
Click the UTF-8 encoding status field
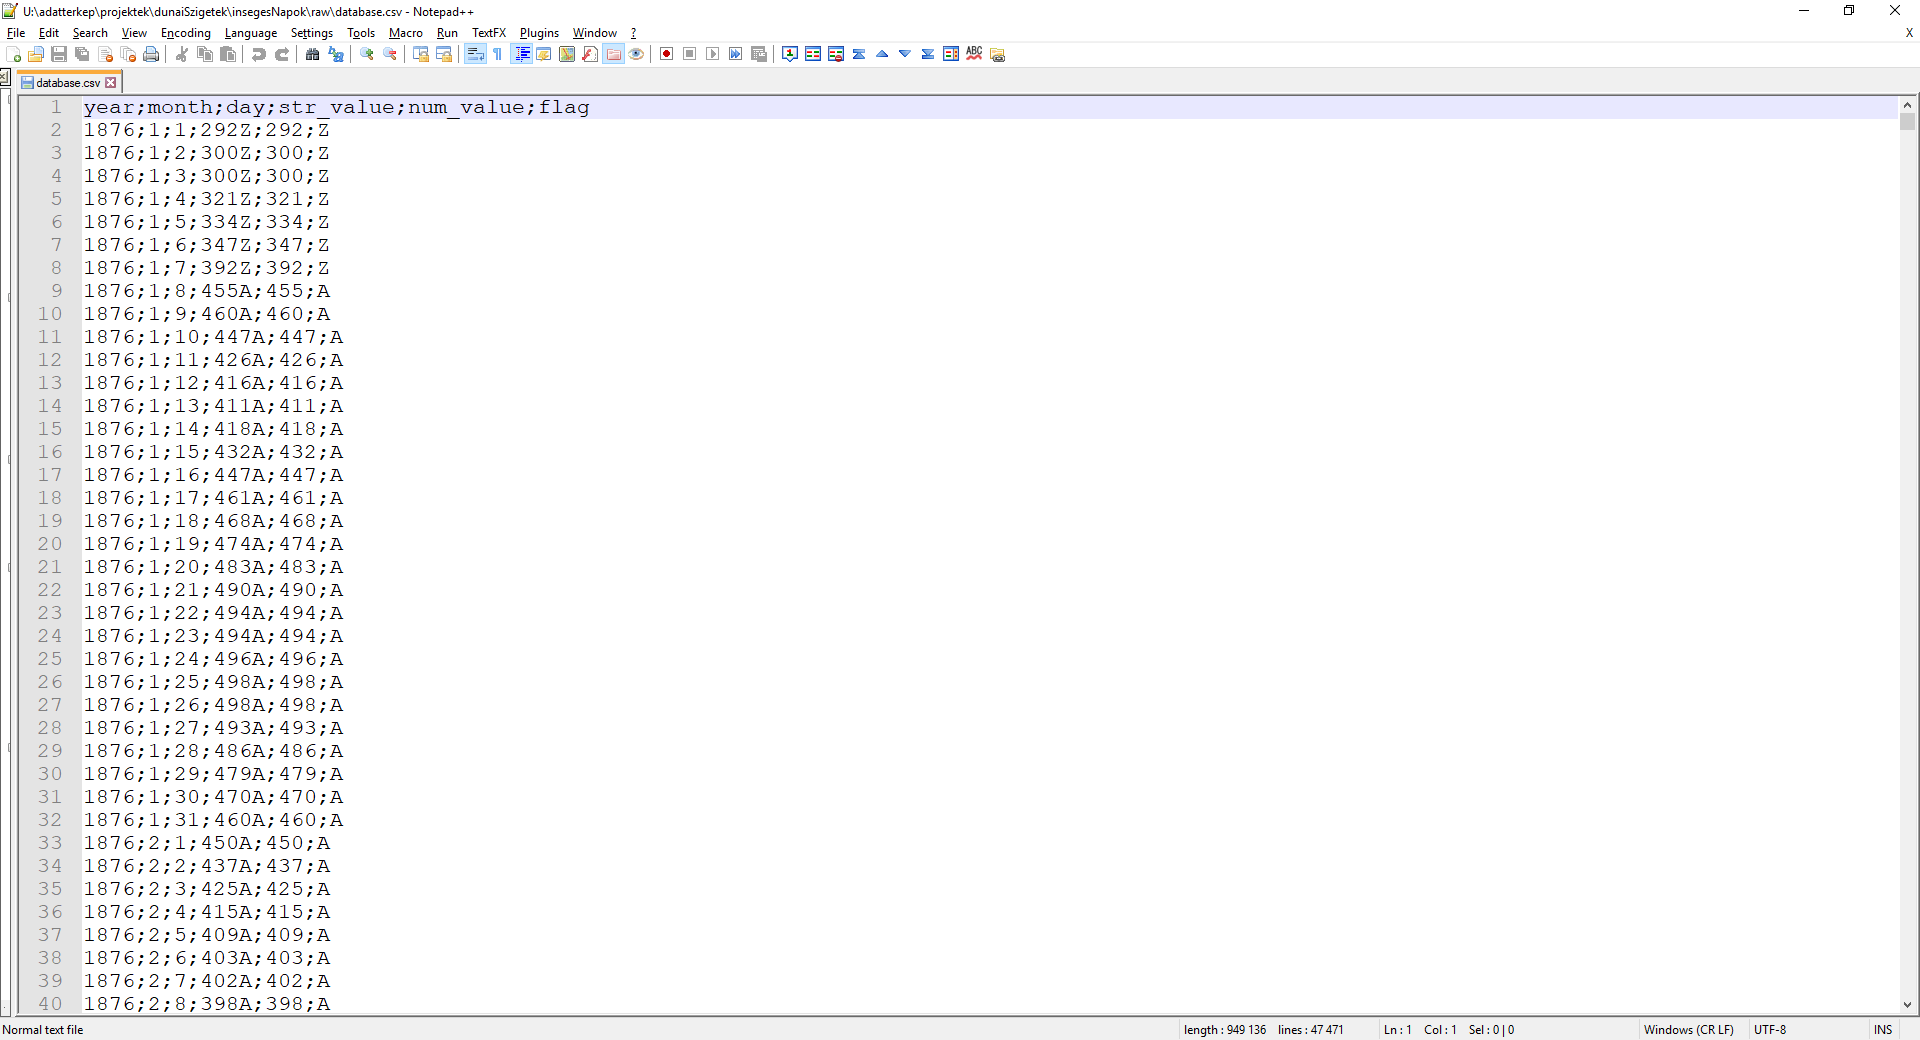pyautogui.click(x=1770, y=1029)
